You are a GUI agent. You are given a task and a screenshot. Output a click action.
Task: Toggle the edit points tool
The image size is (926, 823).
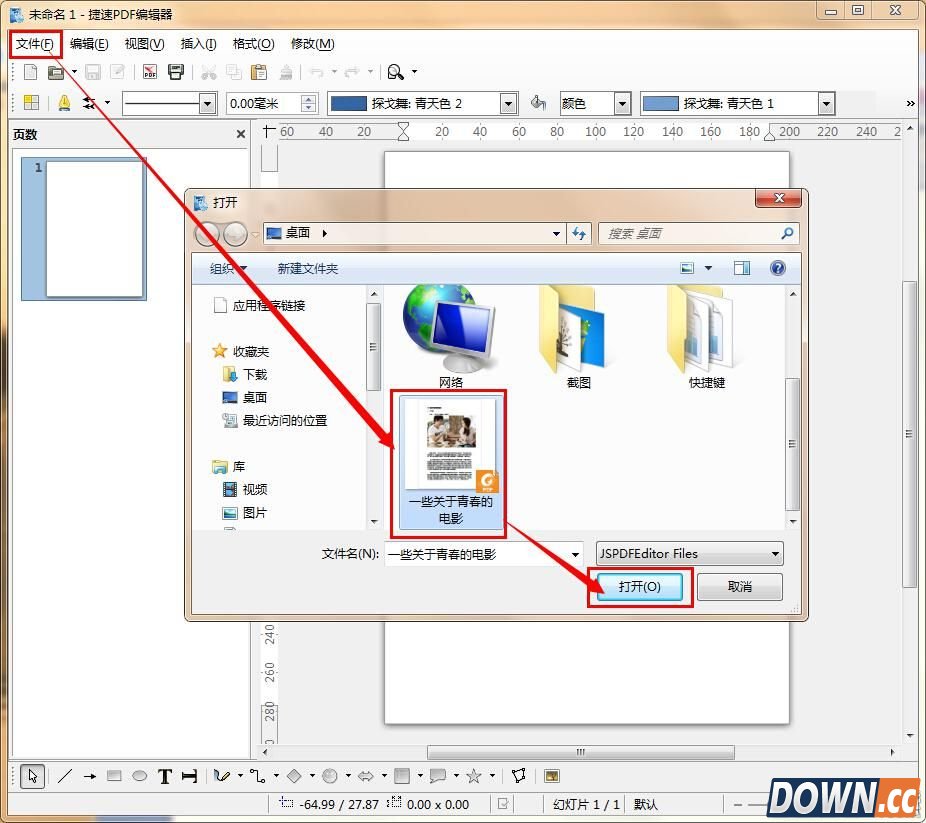click(518, 776)
